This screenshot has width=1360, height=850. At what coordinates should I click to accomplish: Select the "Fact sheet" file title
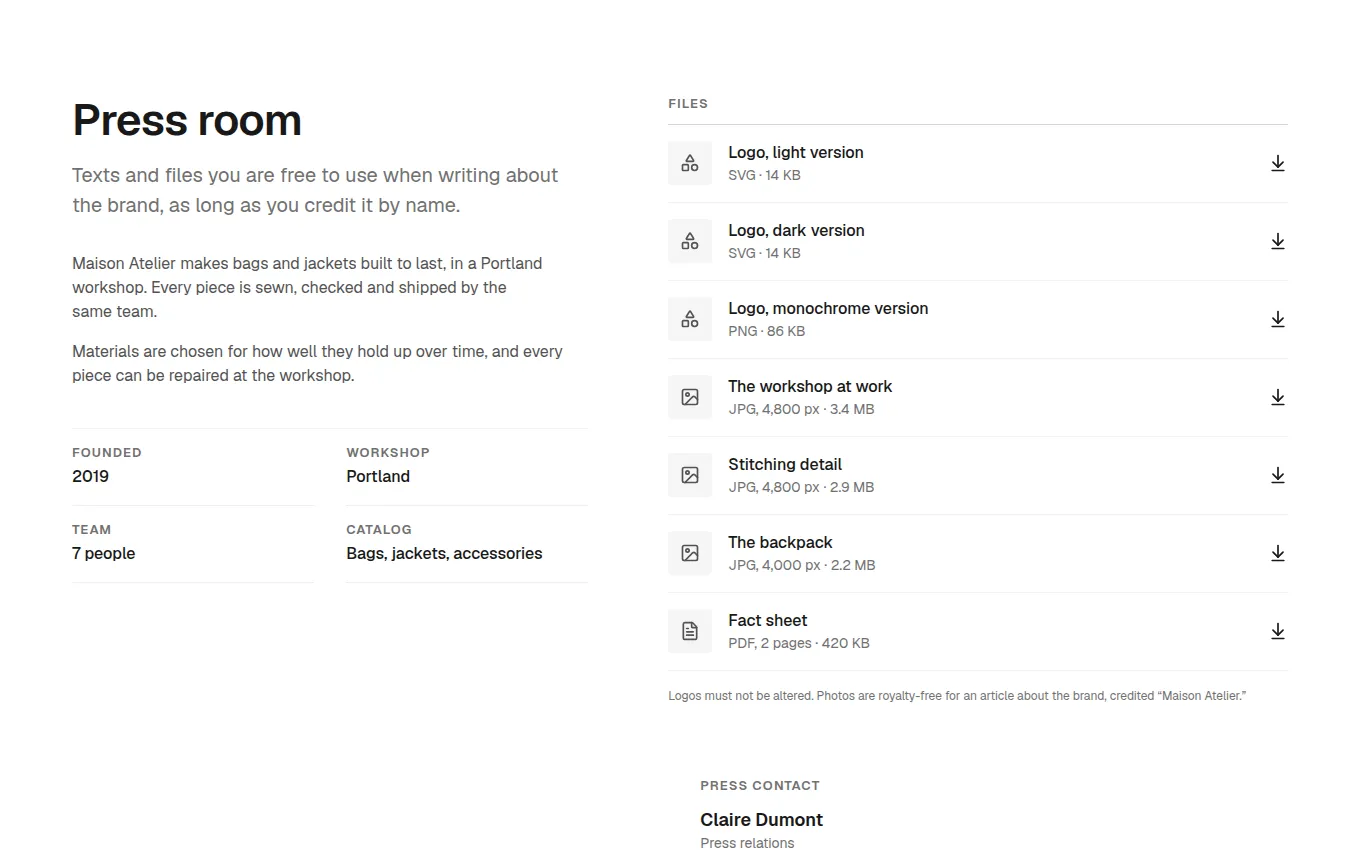768,621
